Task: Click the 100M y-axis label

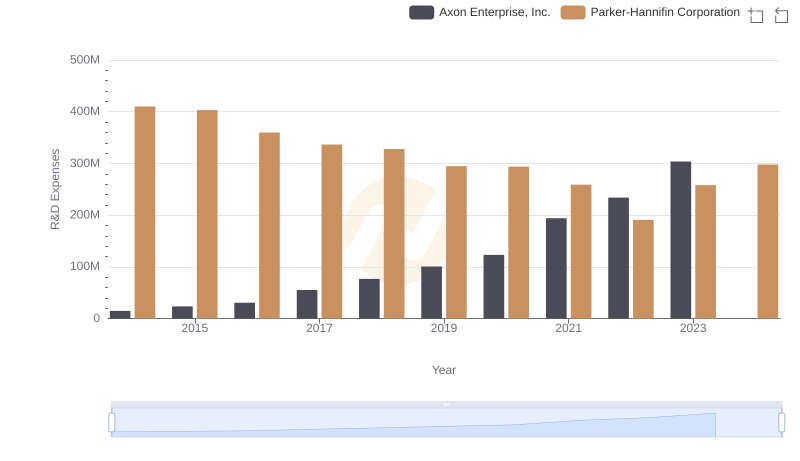Action: [85, 266]
